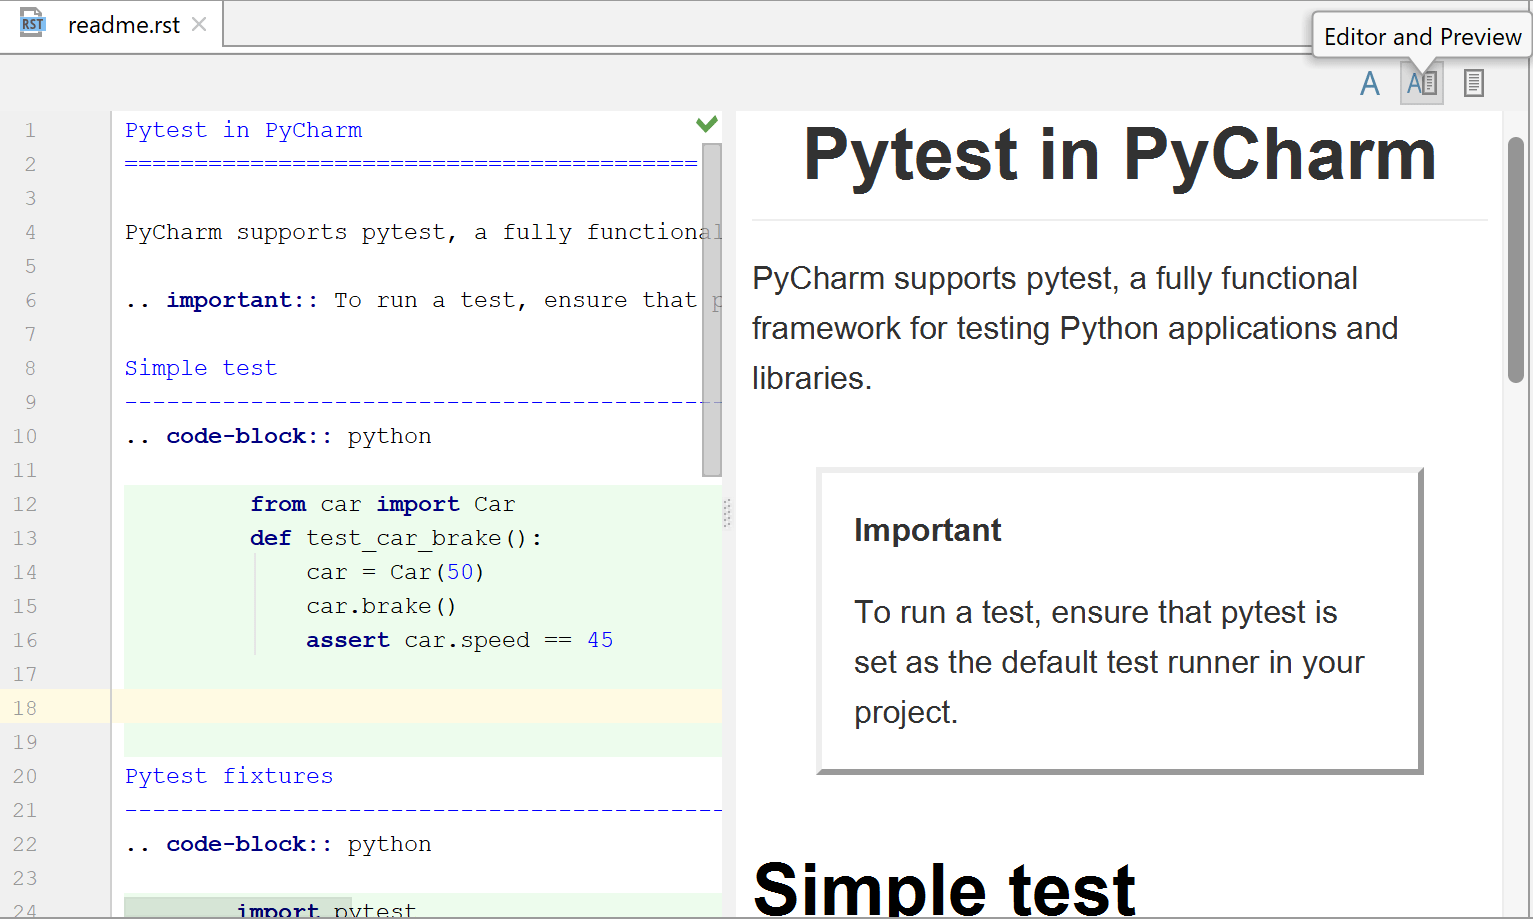Click the '.. important::' directive line
The height and width of the screenshot is (919, 1533).
[423, 300]
